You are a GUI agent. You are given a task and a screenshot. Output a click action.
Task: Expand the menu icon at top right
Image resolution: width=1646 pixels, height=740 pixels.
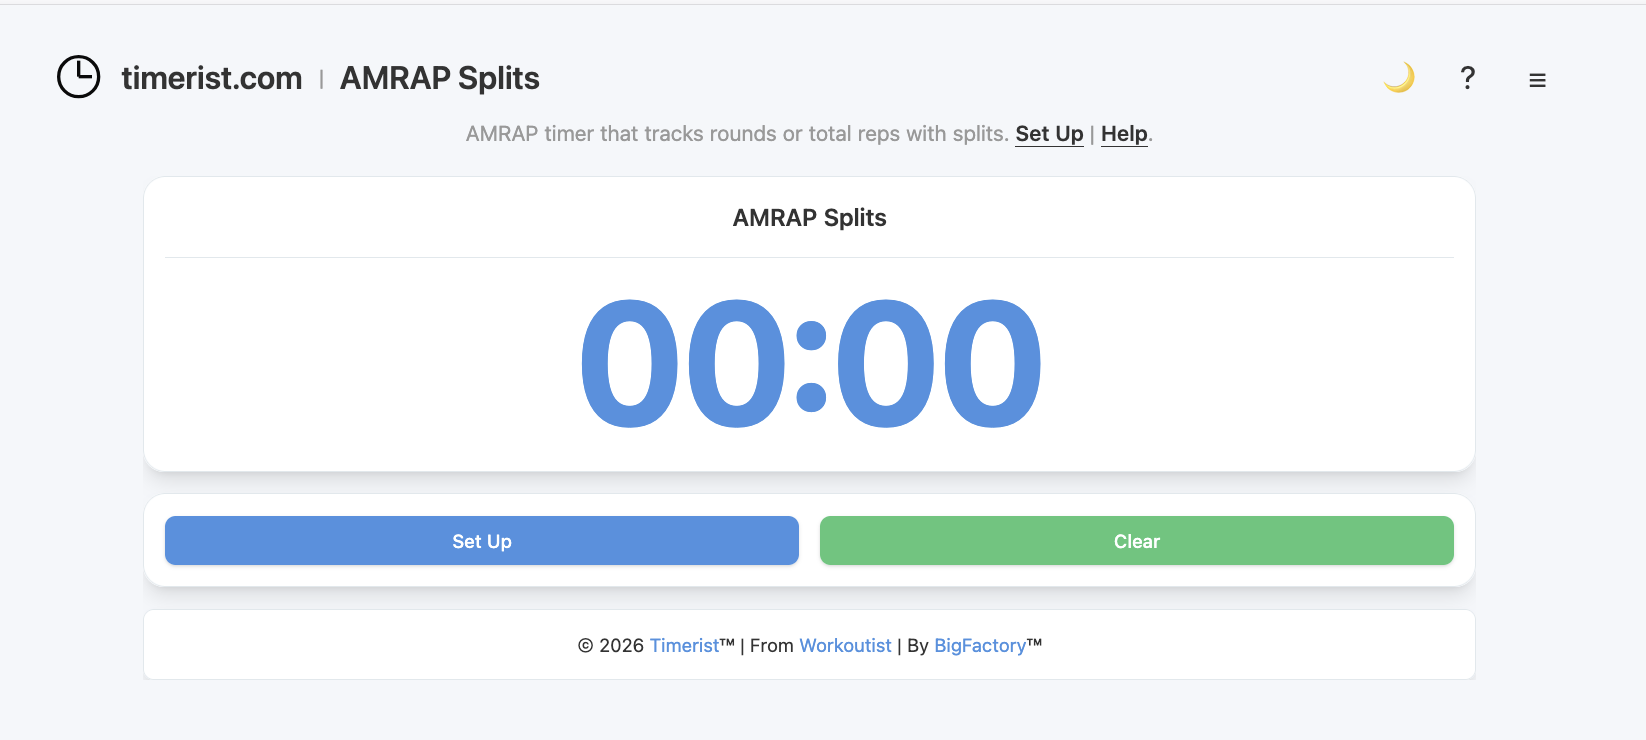coord(1537,79)
